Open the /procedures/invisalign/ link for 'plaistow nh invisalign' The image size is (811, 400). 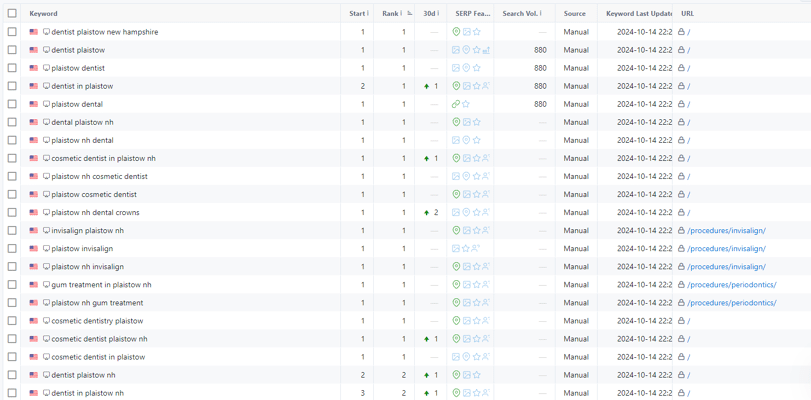726,267
